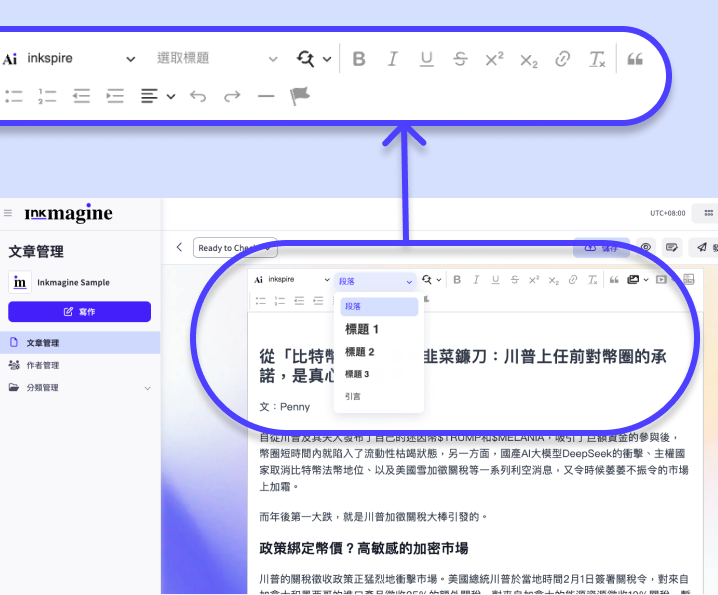The width and height of the screenshot is (718, 595).
Task: Undo using the enlarged toolbar arrow
Action: coord(198,96)
